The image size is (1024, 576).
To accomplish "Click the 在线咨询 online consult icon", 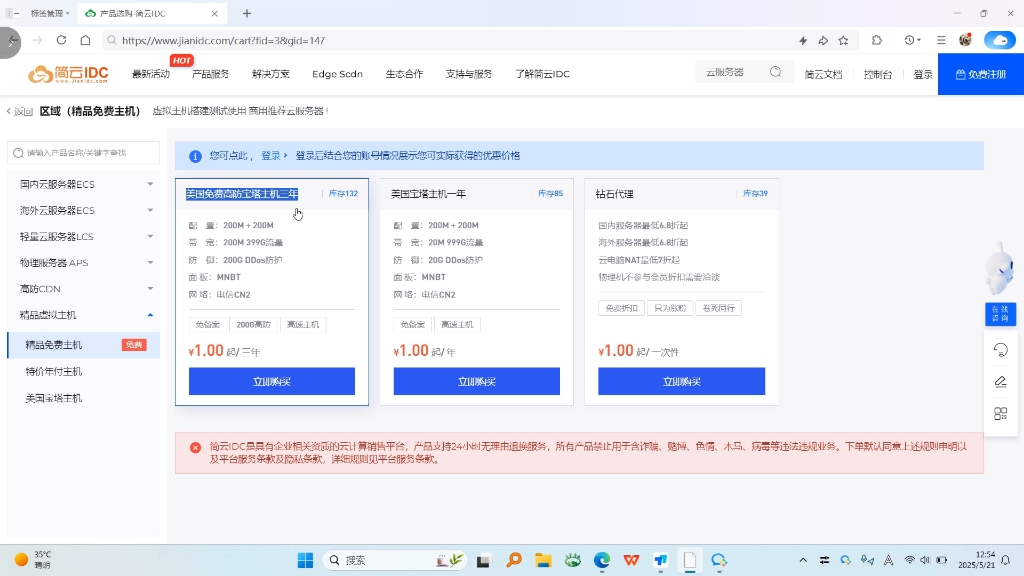I will pyautogui.click(x=1000, y=313).
